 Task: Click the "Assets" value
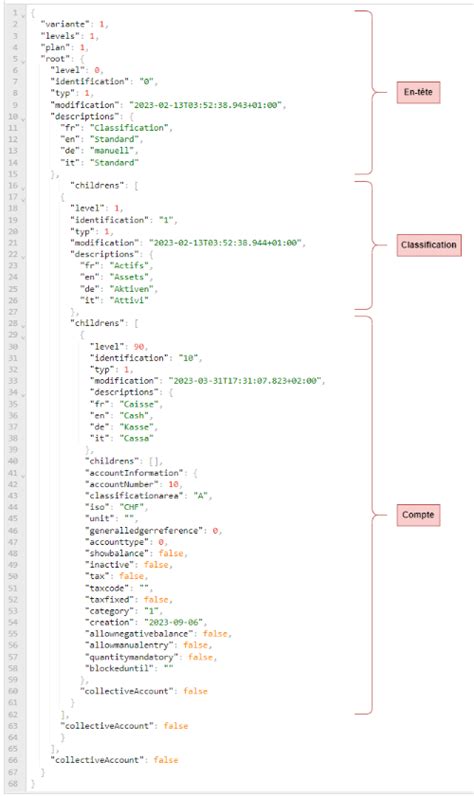[131, 278]
